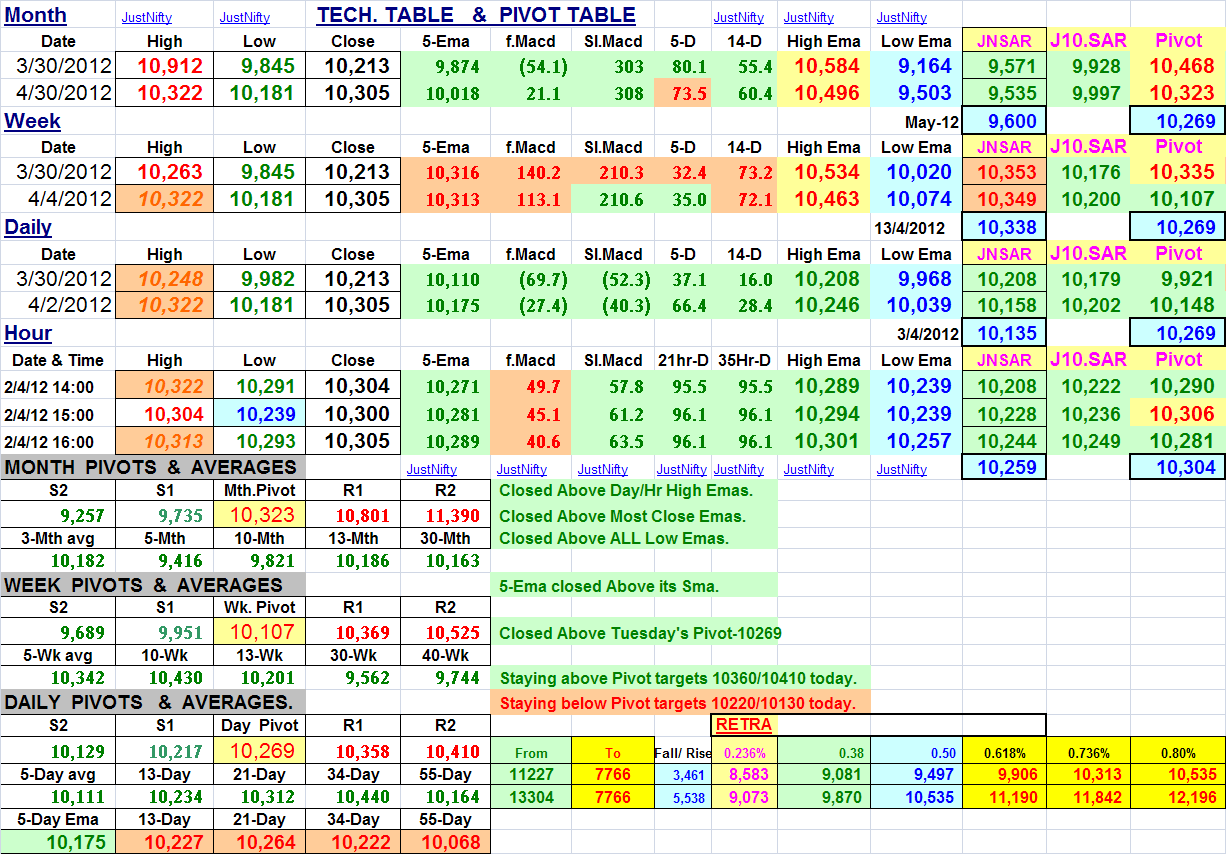Select the 4/4/2012 date cell

click(x=58, y=198)
